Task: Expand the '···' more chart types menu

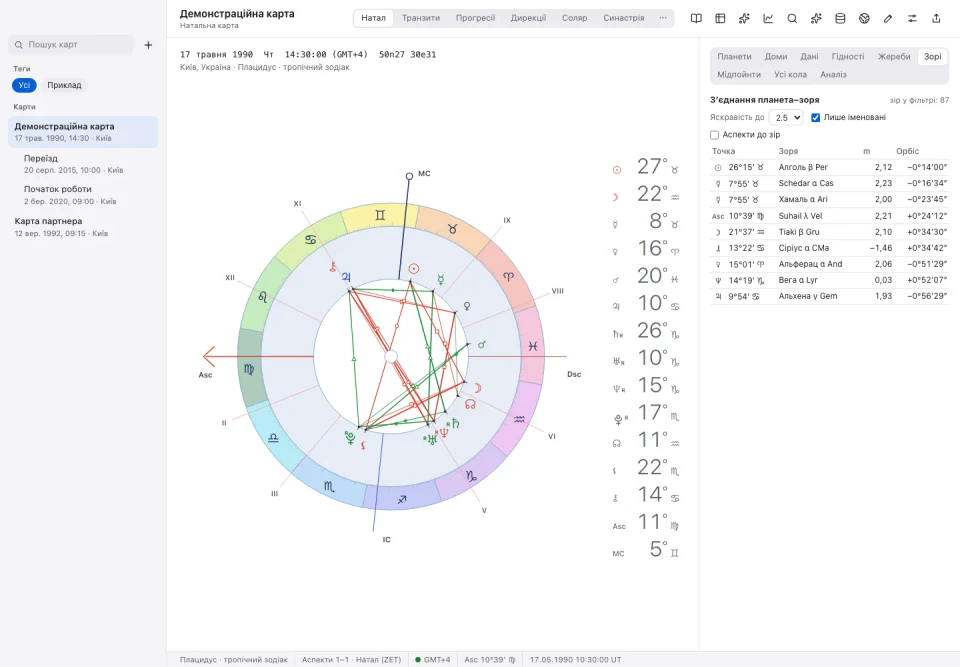Action: tap(663, 18)
